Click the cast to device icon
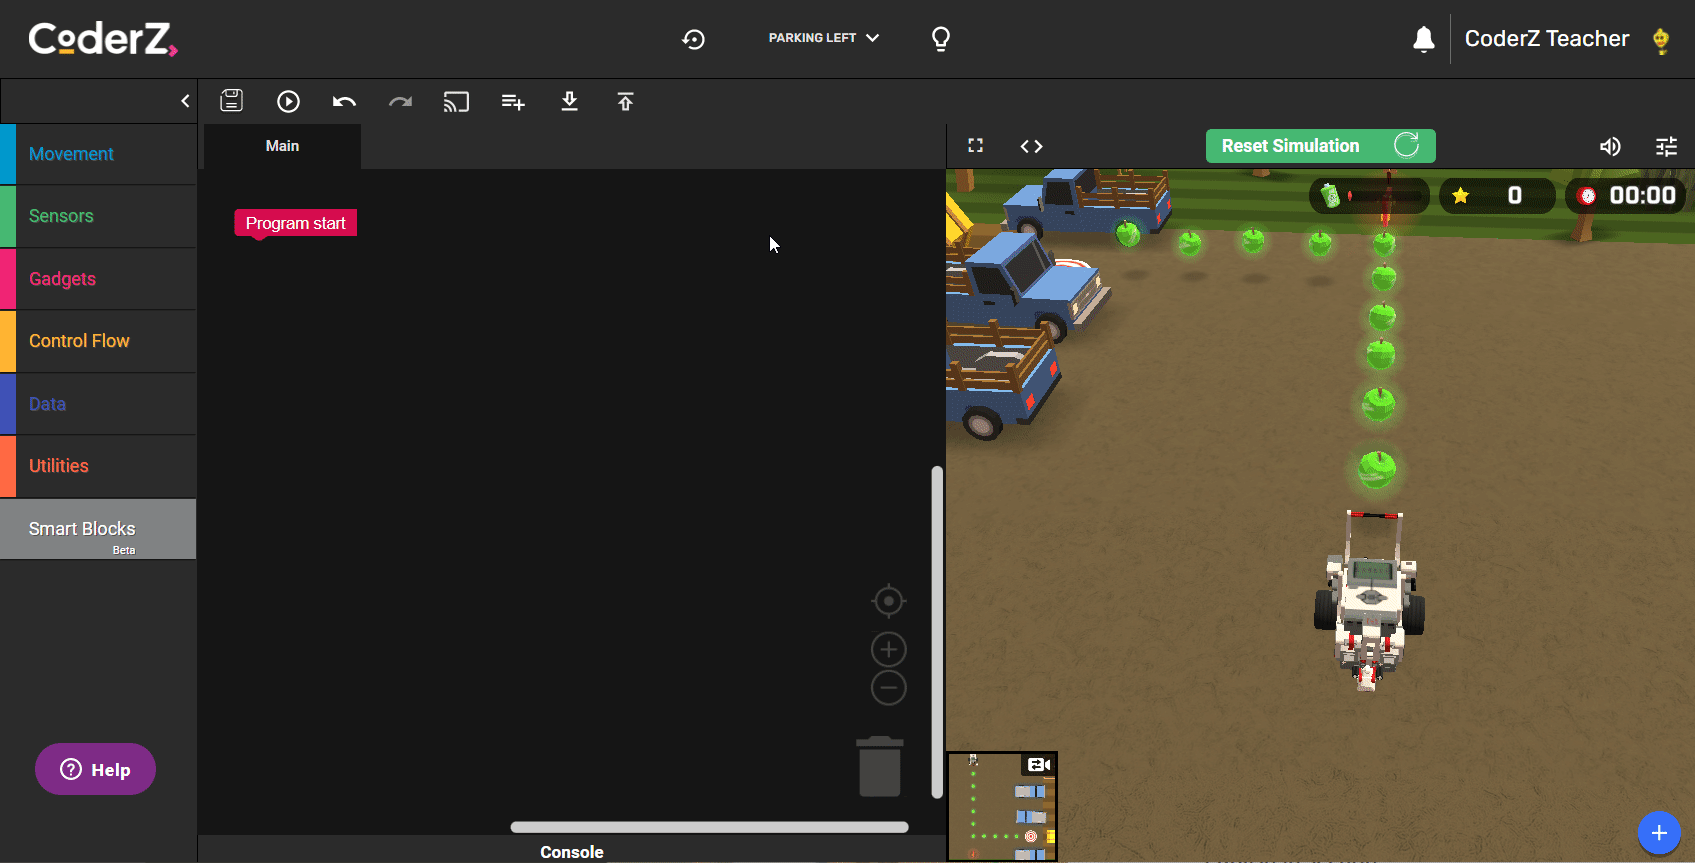Viewport: 1695px width, 863px height. point(456,102)
